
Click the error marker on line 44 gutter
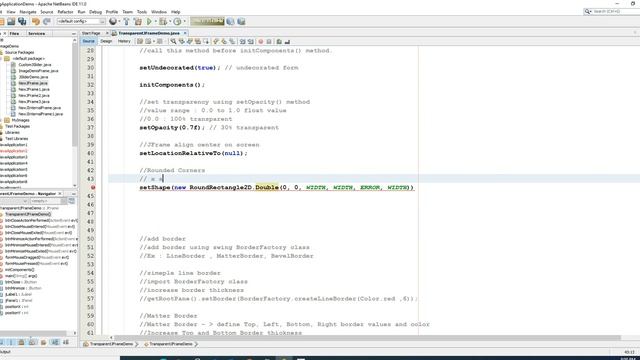tap(93, 187)
